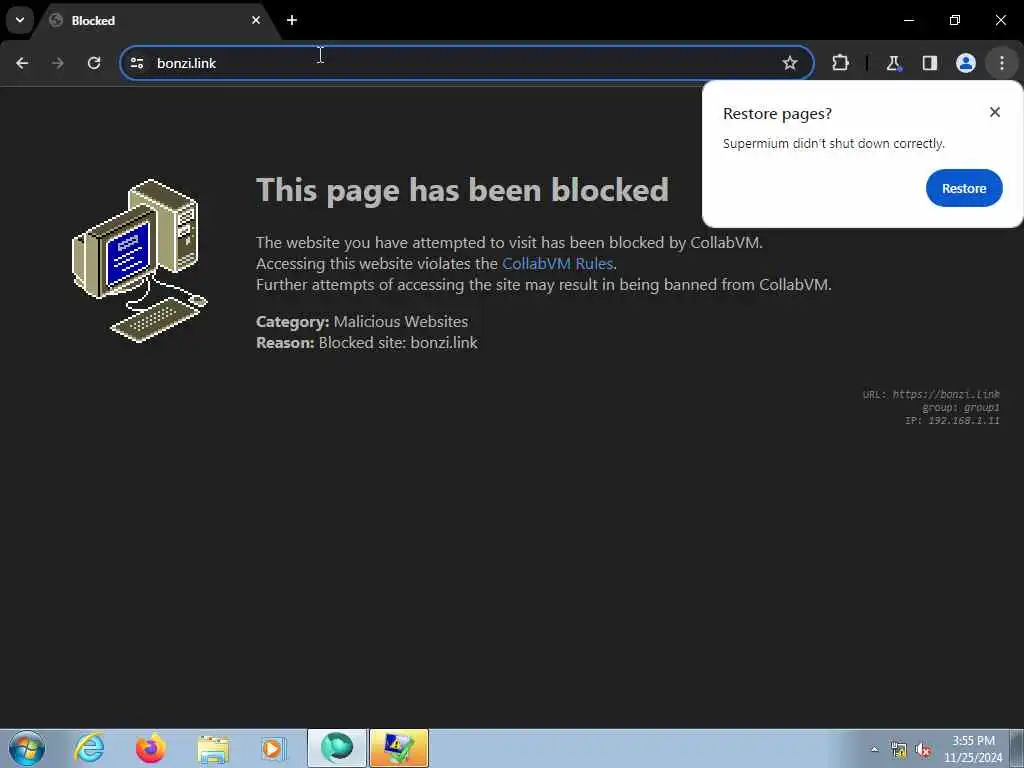Click the 'IP: 192.168.1.11' text

pyautogui.click(x=952, y=420)
